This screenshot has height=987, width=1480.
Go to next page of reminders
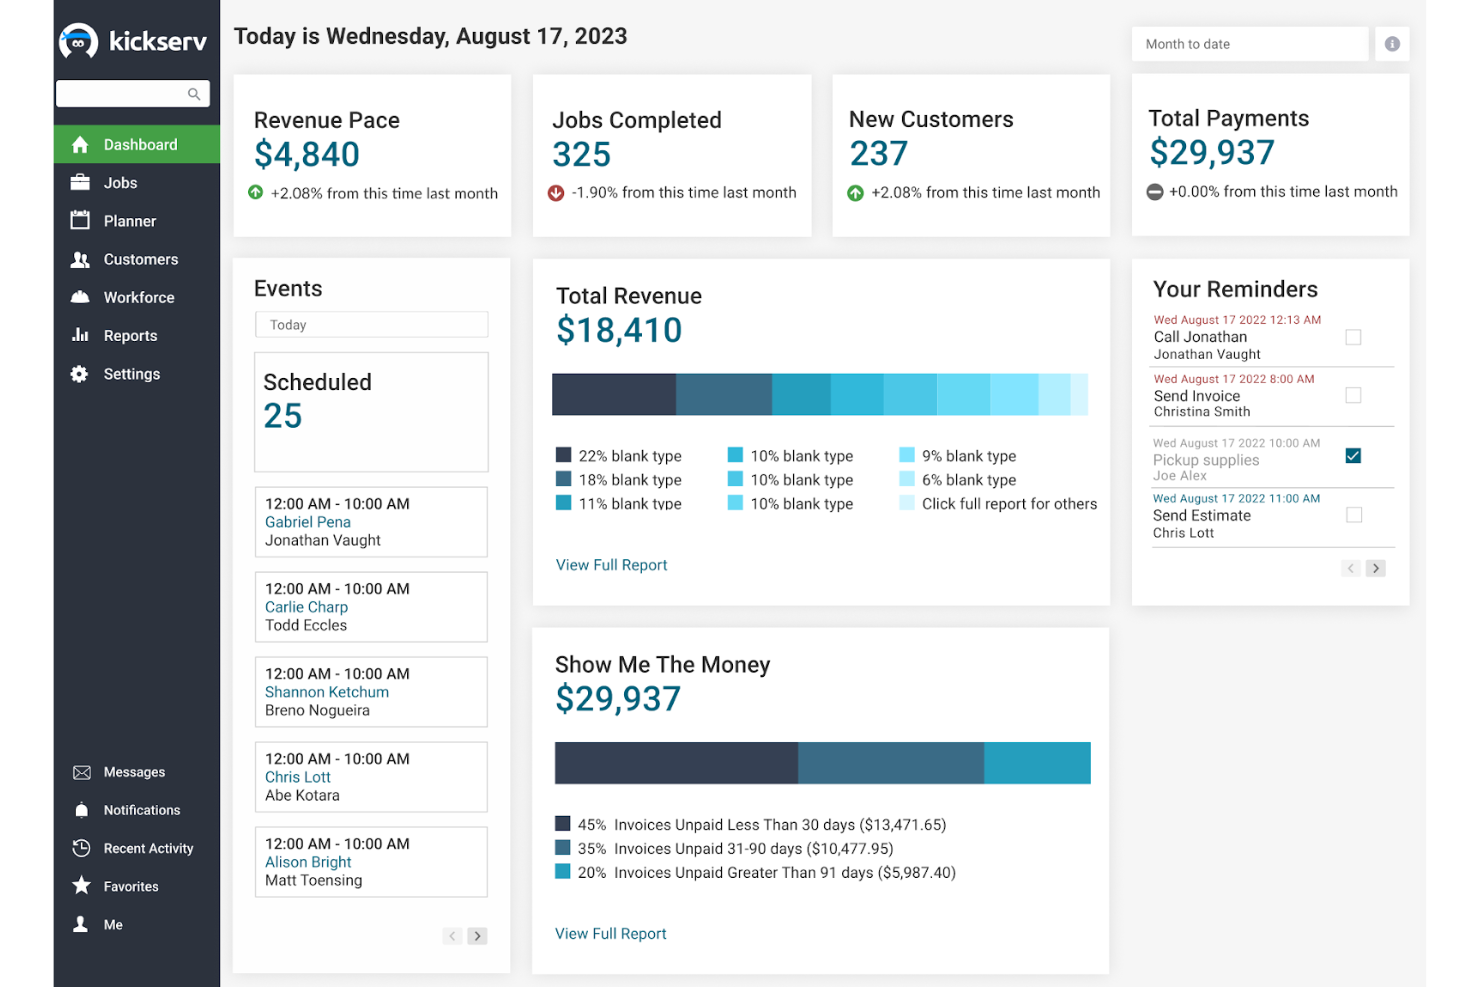click(x=1376, y=568)
